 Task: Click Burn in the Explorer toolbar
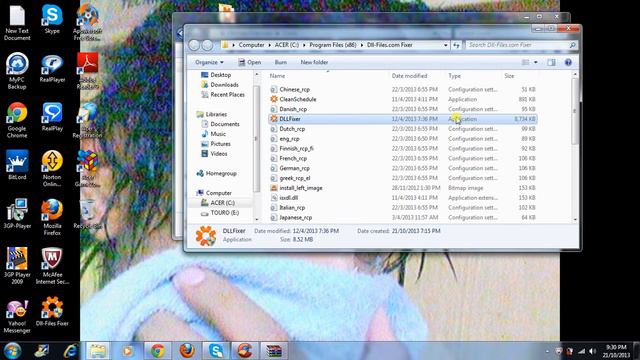pyautogui.click(x=280, y=62)
